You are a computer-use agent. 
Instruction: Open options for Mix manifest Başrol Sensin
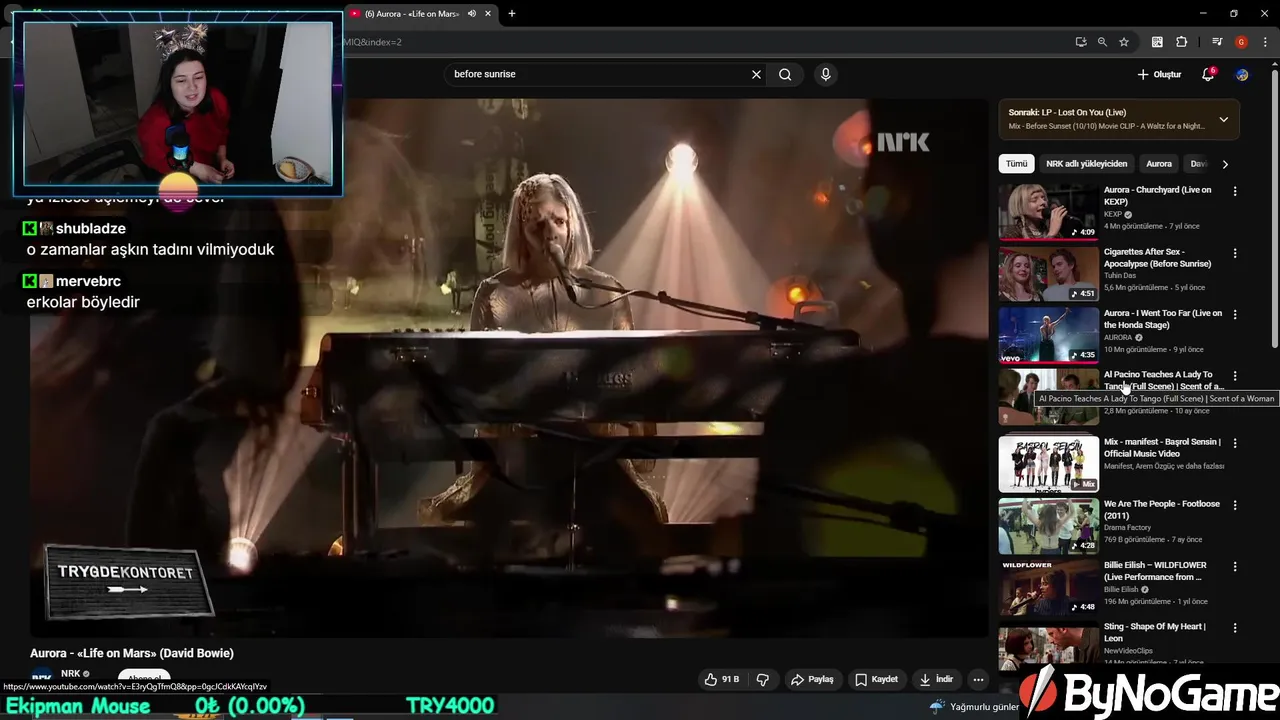pyautogui.click(x=1235, y=443)
